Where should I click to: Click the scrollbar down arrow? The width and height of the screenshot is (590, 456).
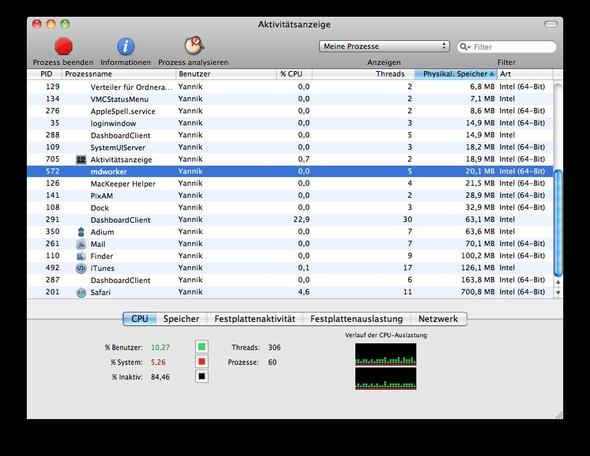point(558,292)
